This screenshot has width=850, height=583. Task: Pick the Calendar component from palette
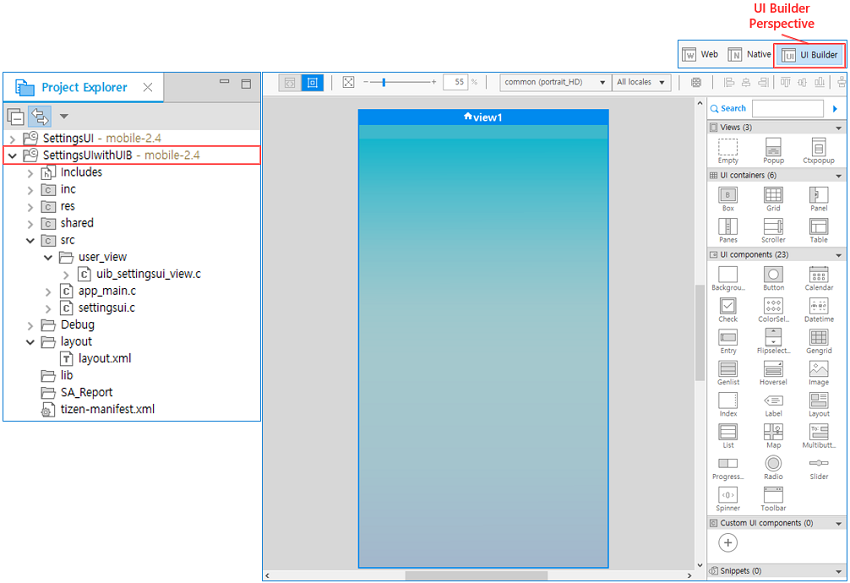pyautogui.click(x=818, y=275)
